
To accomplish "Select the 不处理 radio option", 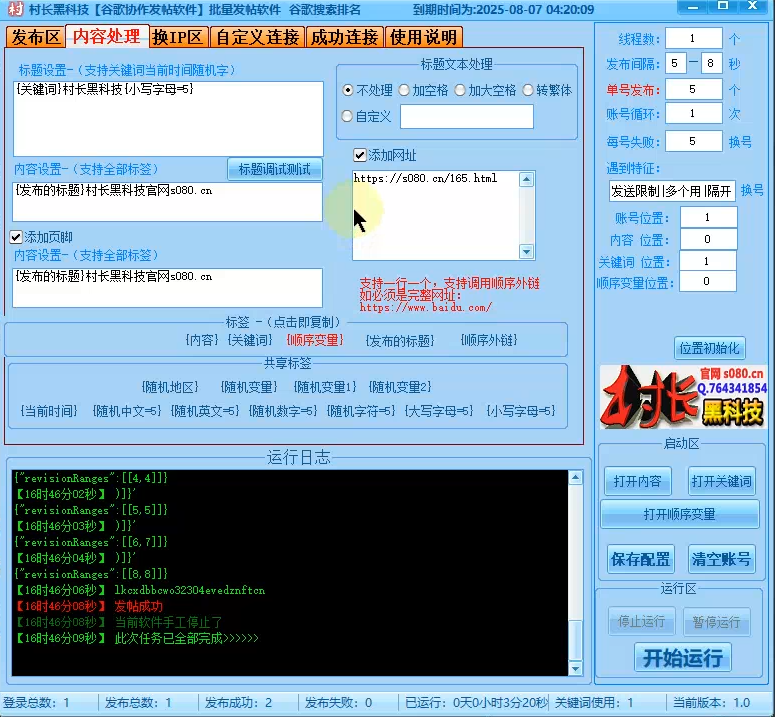I will pyautogui.click(x=367, y=90).
